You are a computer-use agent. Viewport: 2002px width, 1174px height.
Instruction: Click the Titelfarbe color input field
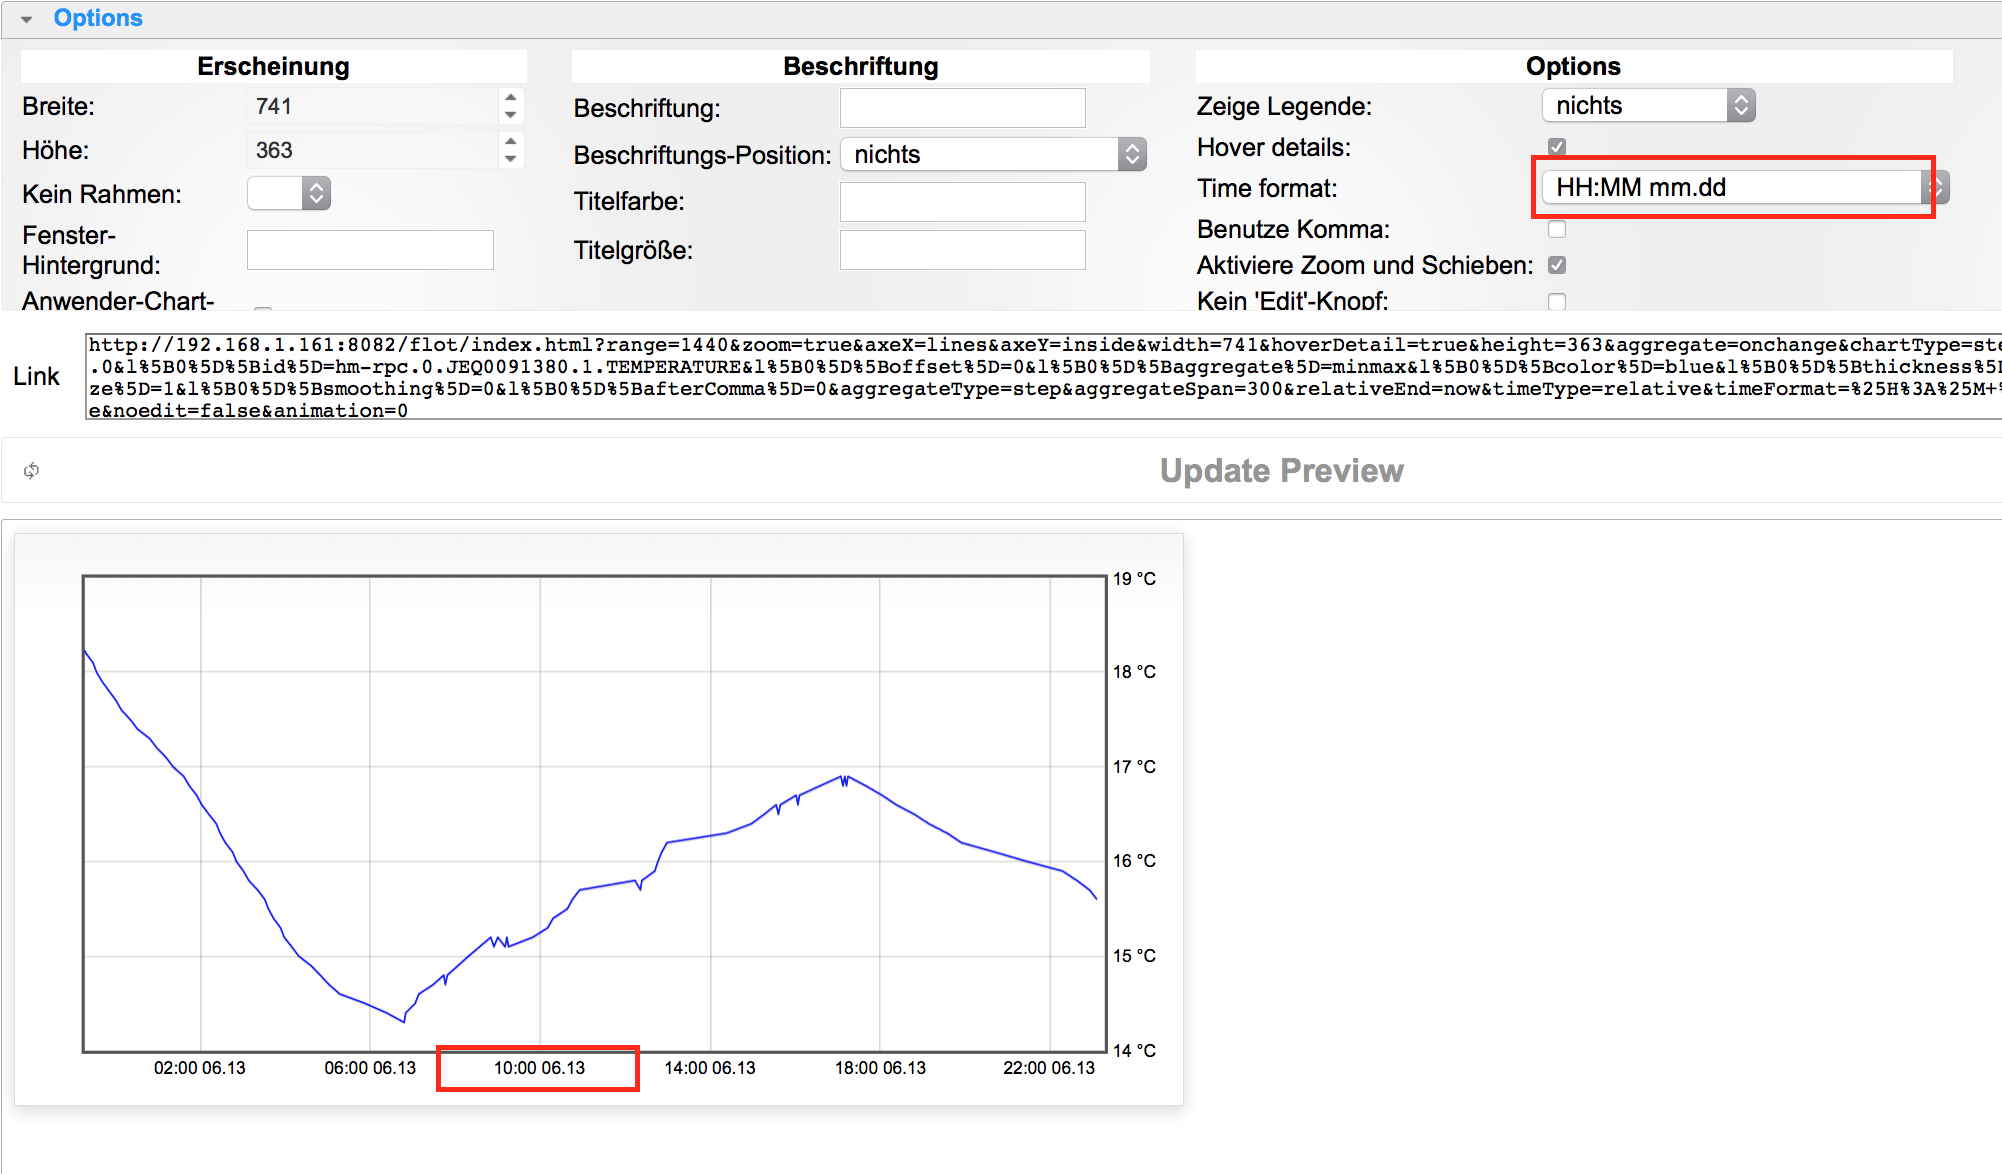pyautogui.click(x=962, y=201)
